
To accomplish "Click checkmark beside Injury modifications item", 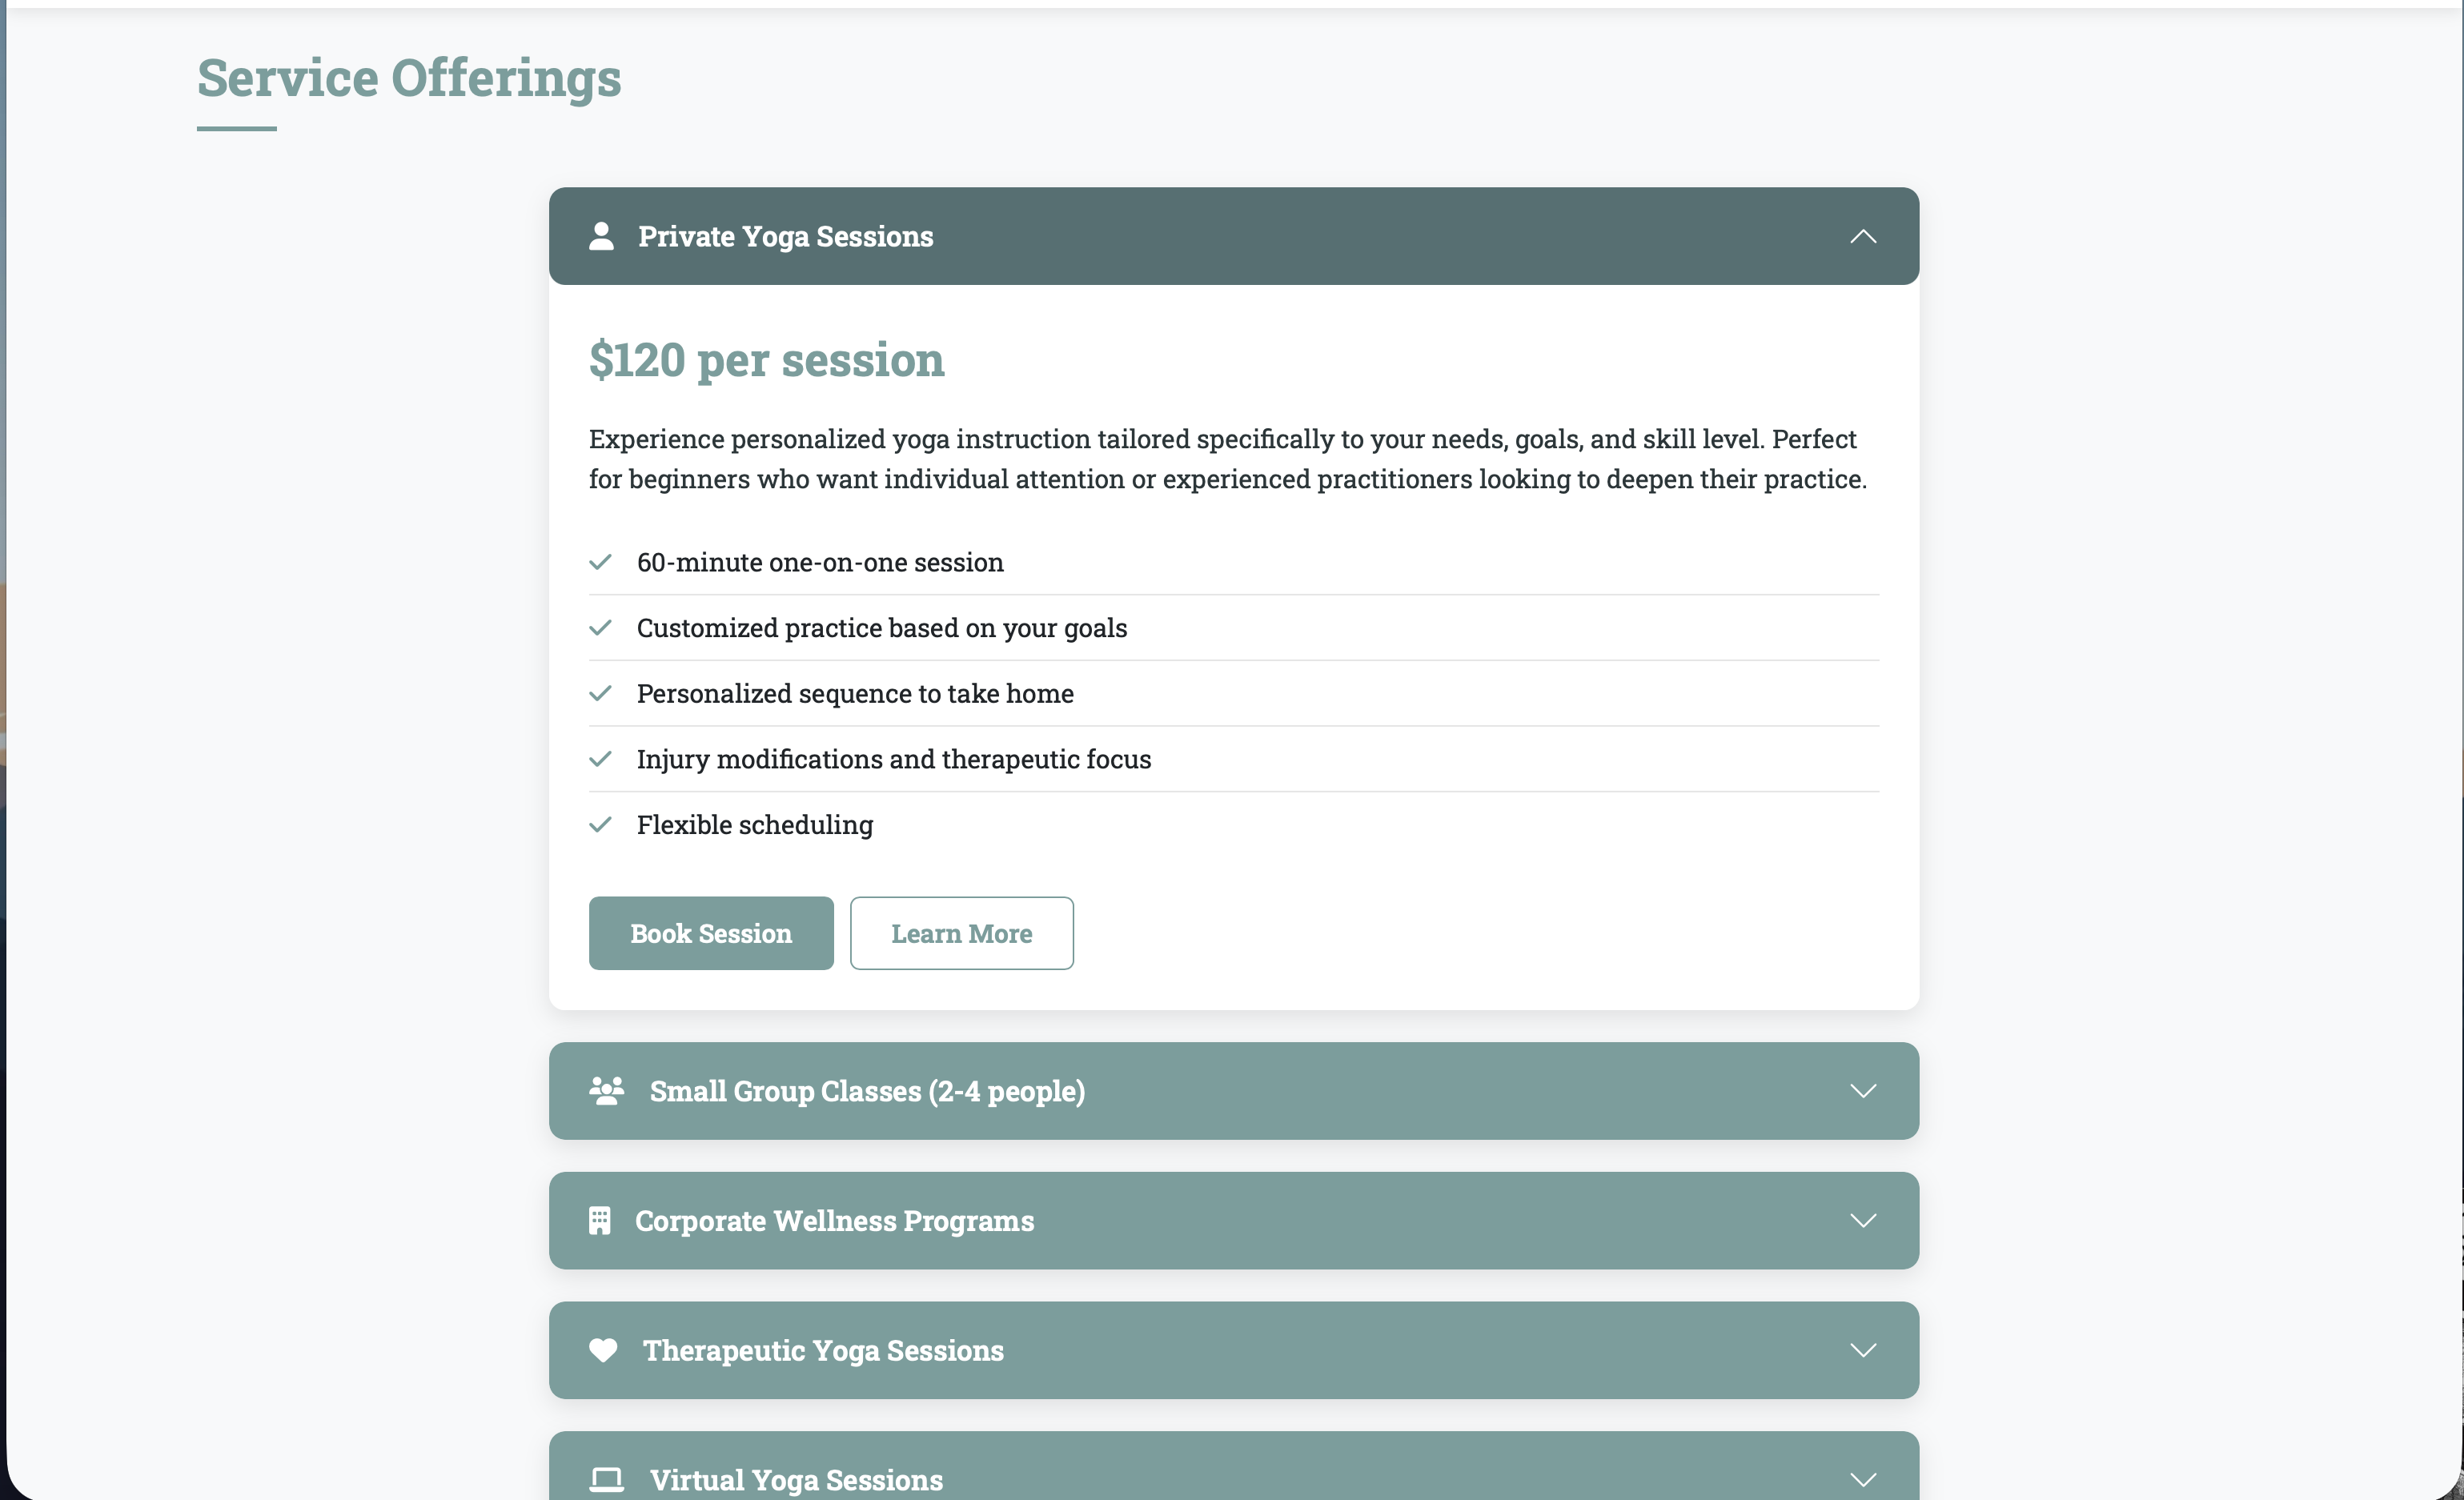I will tap(600, 759).
